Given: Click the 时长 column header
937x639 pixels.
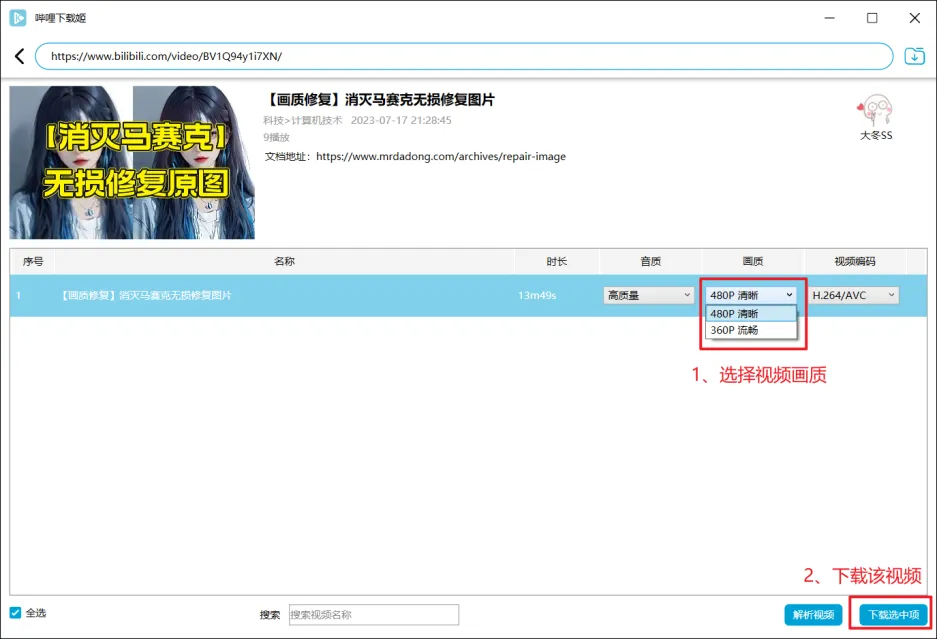Looking at the screenshot, I should click(x=557, y=261).
